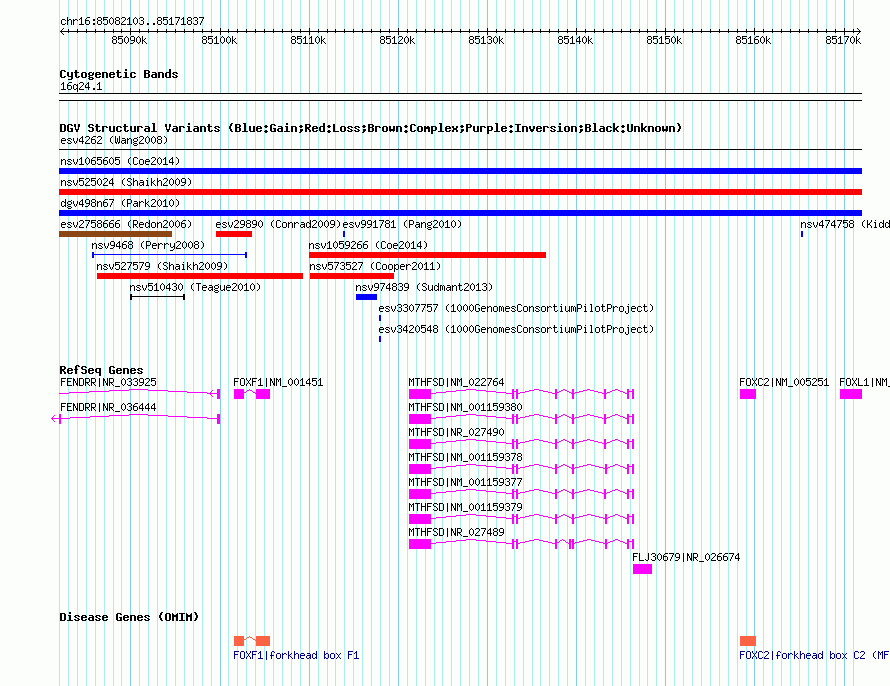Click the nsv1059266 (Coe2014) red loss bar
Viewport: 890px width, 686px height.
click(427, 255)
